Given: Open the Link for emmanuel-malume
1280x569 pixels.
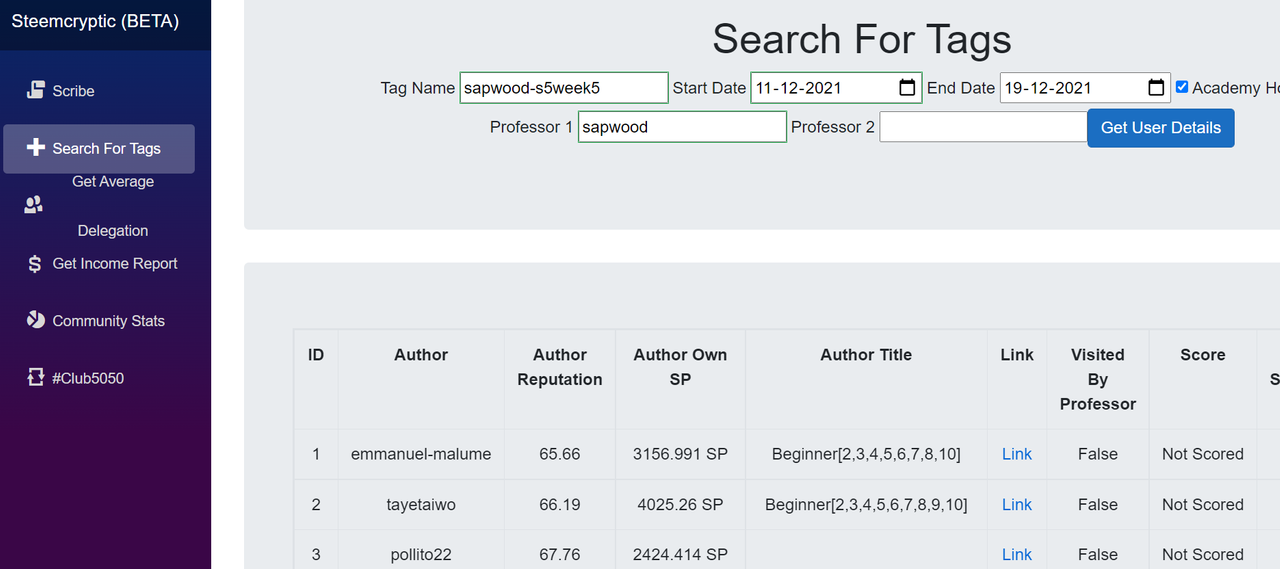Looking at the screenshot, I should (1016, 454).
